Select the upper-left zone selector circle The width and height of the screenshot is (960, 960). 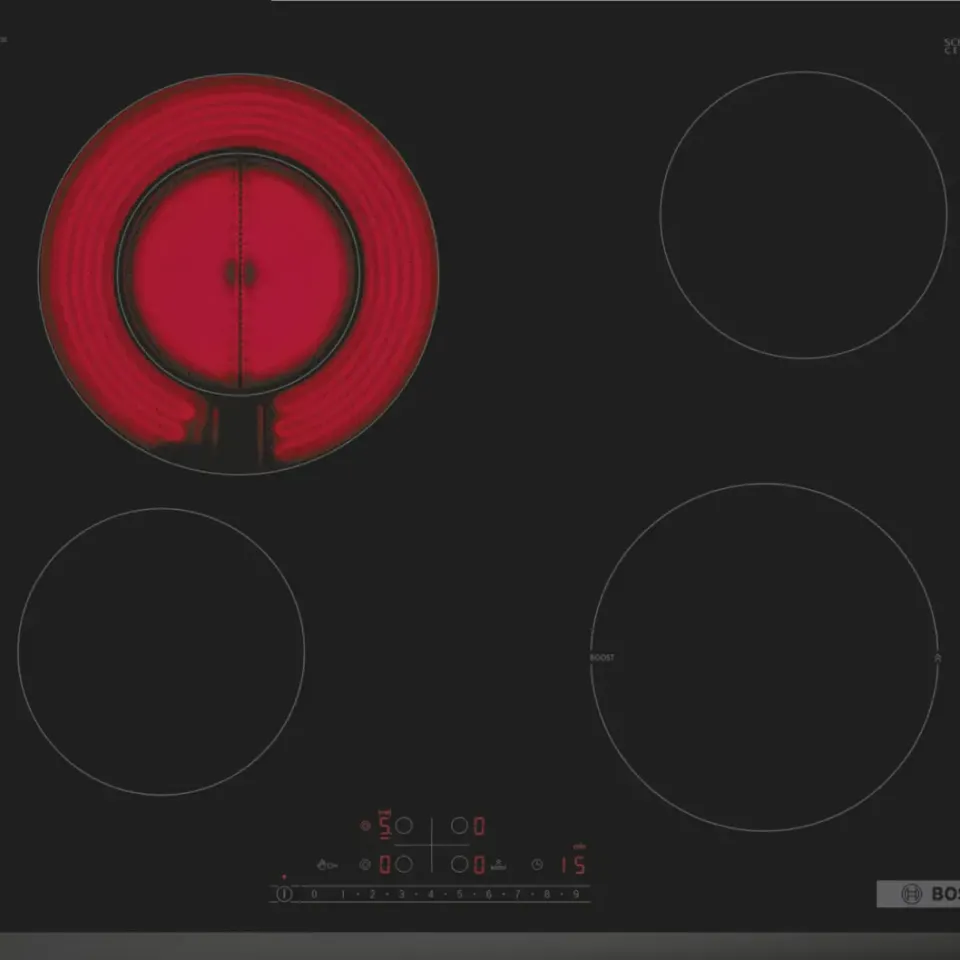tap(403, 825)
